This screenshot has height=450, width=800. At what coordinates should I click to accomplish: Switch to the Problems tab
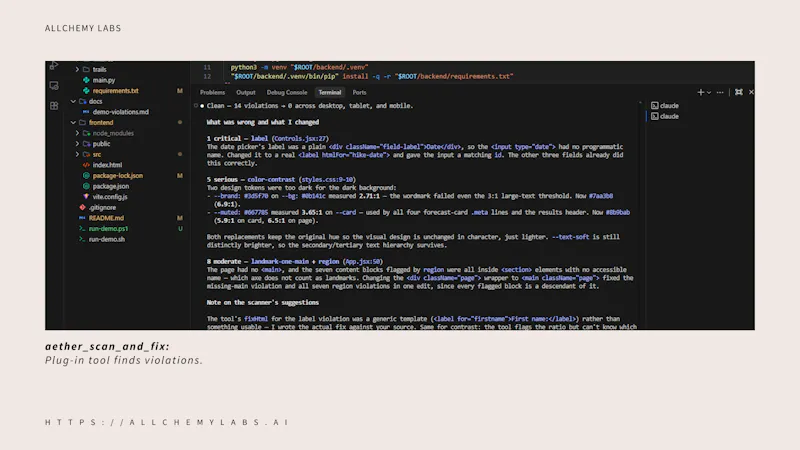pyautogui.click(x=212, y=92)
